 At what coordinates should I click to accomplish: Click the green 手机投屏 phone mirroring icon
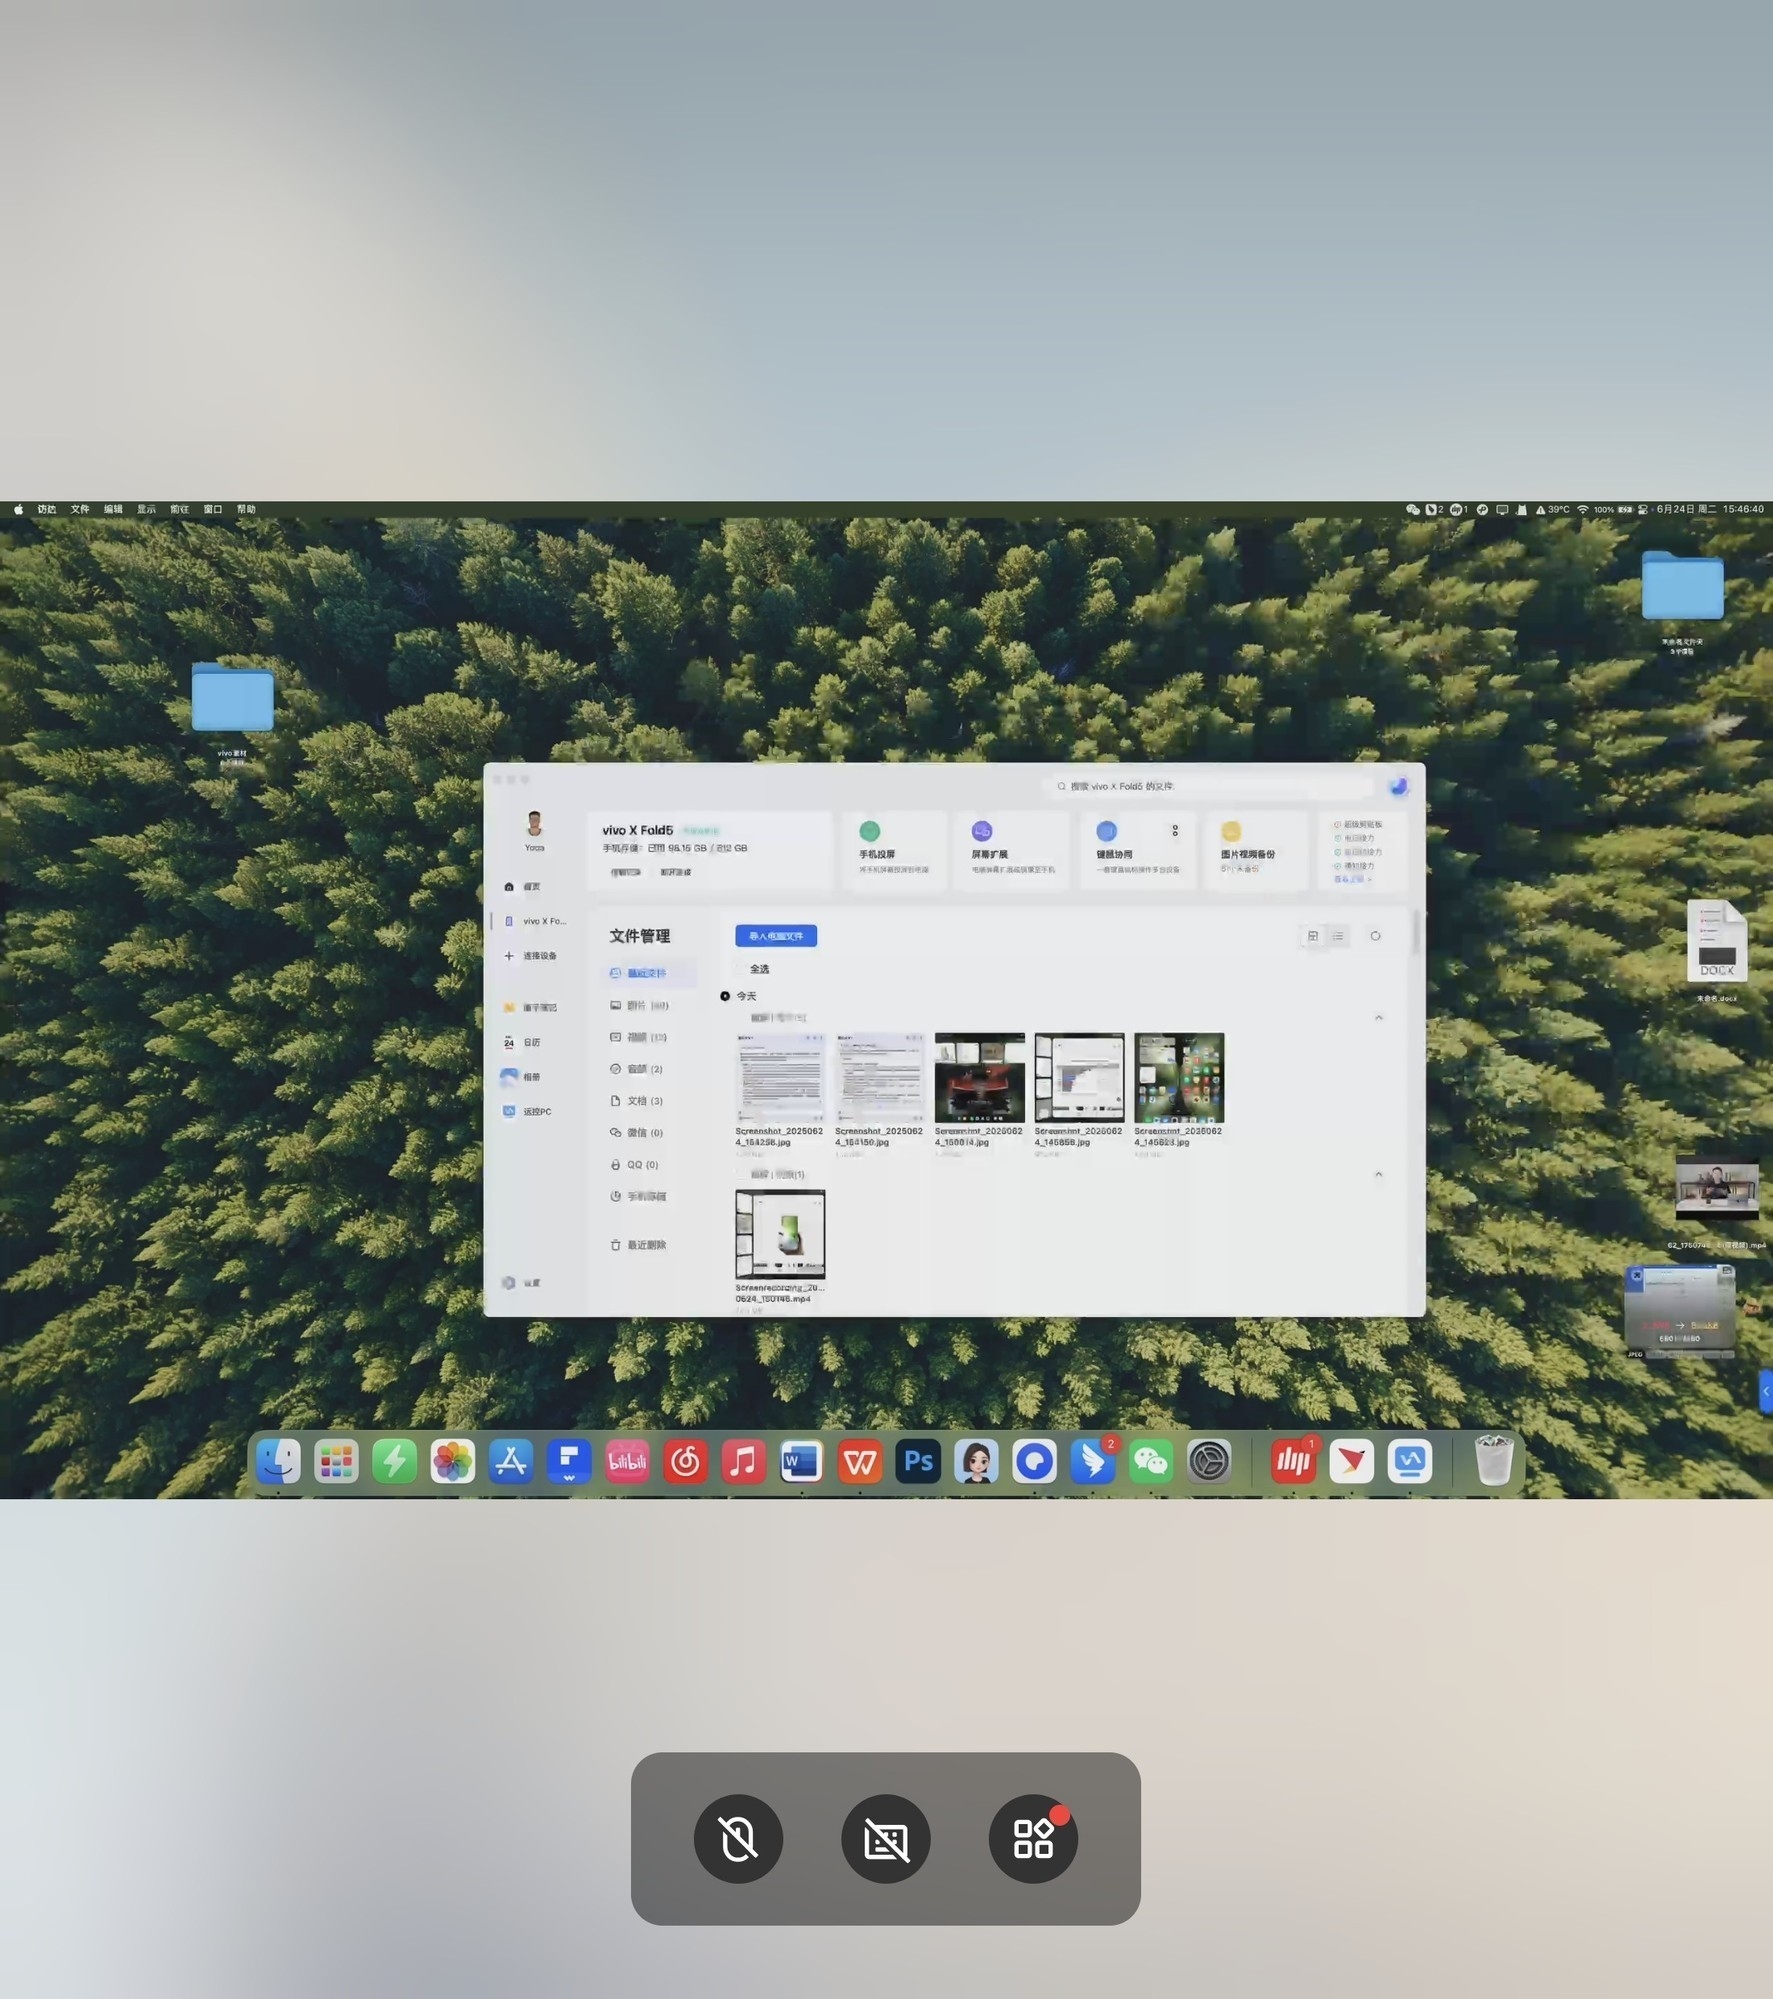pos(869,831)
